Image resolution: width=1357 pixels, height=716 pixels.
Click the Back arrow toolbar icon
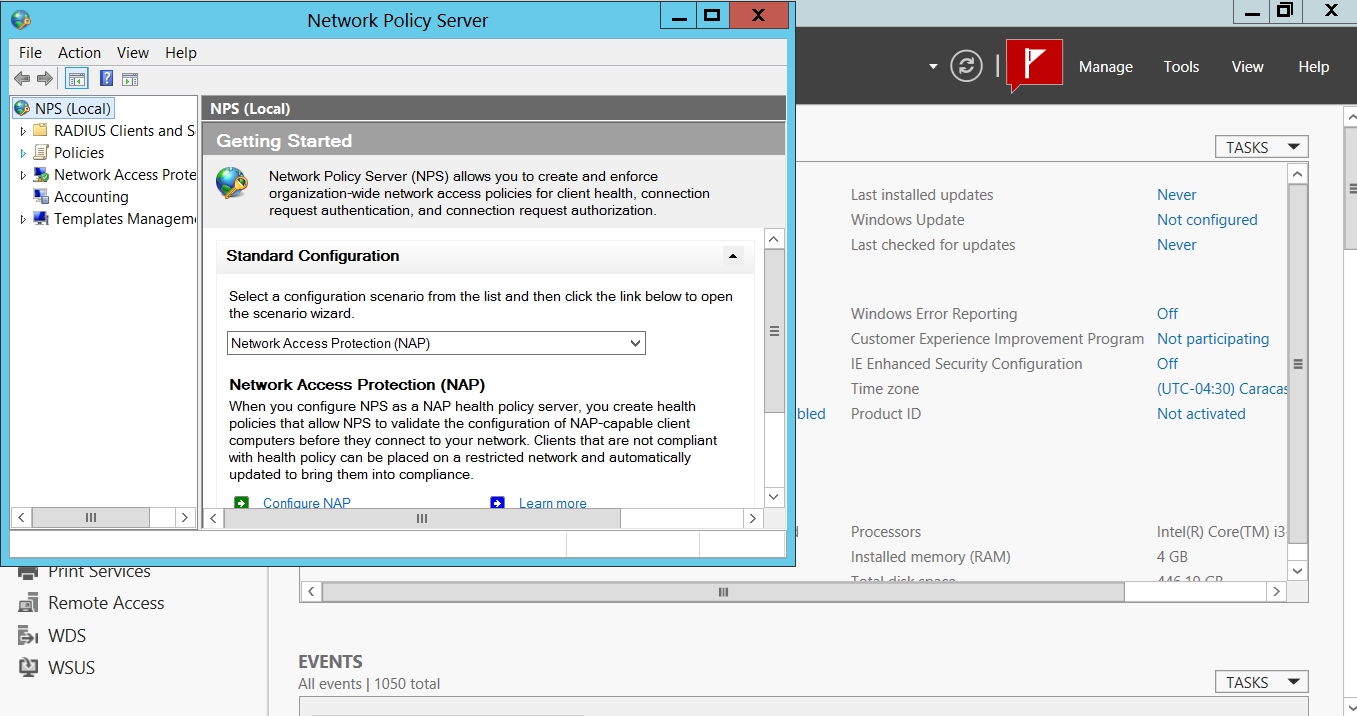coord(22,79)
